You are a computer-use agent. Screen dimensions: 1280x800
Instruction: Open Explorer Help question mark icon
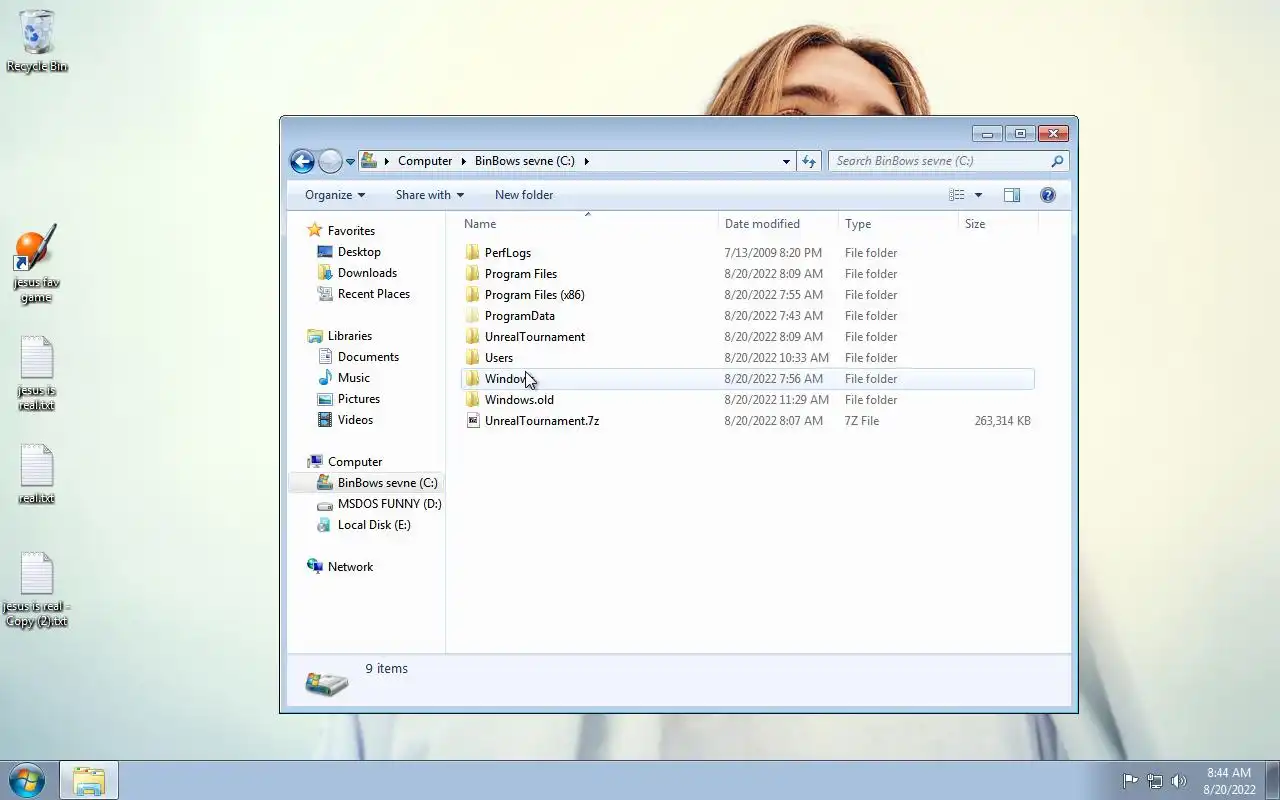[x=1048, y=195]
